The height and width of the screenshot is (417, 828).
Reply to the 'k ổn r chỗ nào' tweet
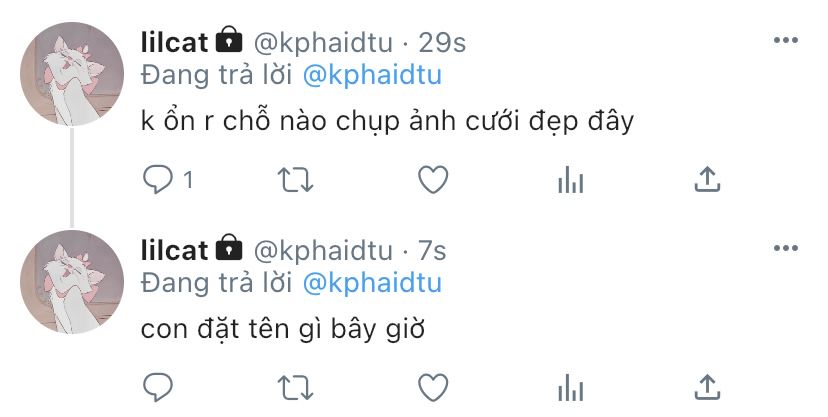pyautogui.click(x=157, y=179)
